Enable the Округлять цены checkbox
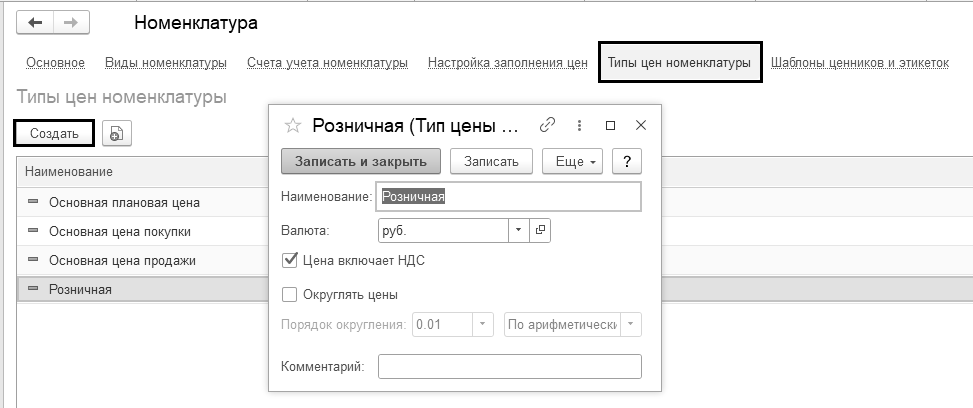Screen dimensions: 973x408 pos(290,295)
